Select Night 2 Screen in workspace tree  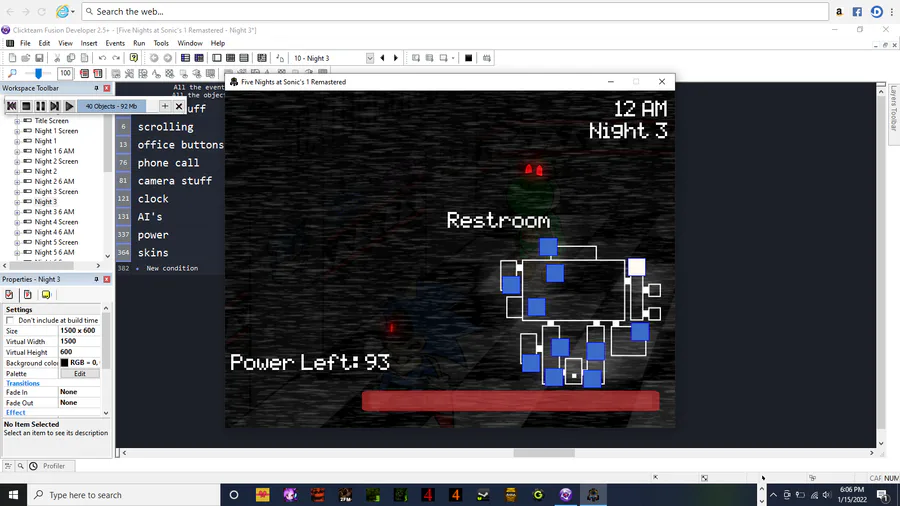click(56, 161)
